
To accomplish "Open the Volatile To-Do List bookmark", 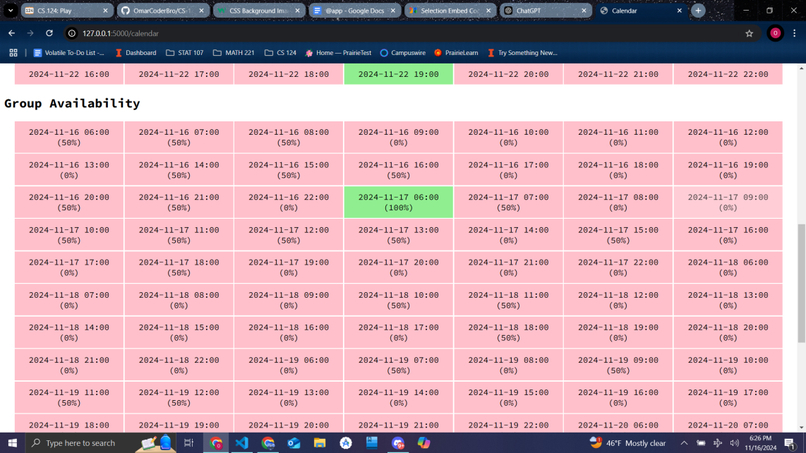I will click(69, 52).
